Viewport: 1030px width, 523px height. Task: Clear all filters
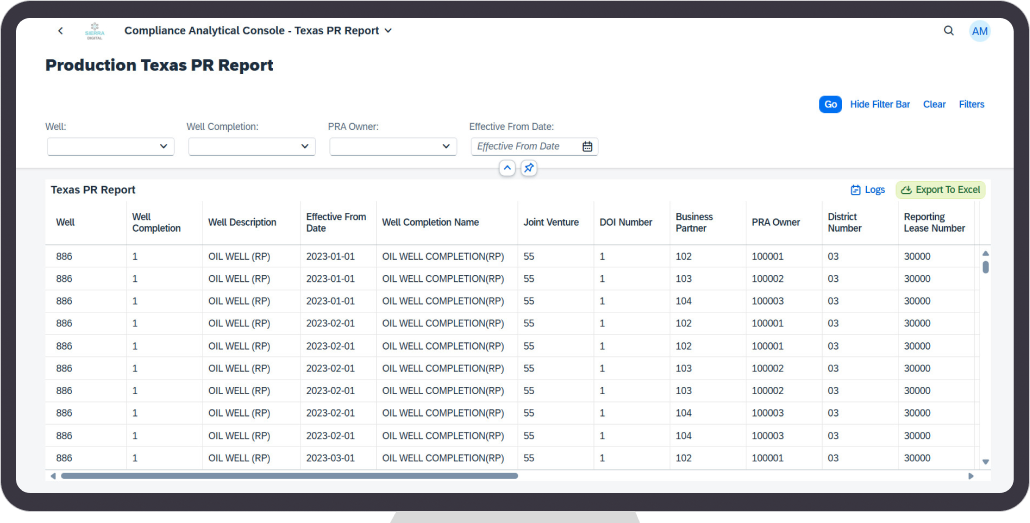click(x=934, y=104)
